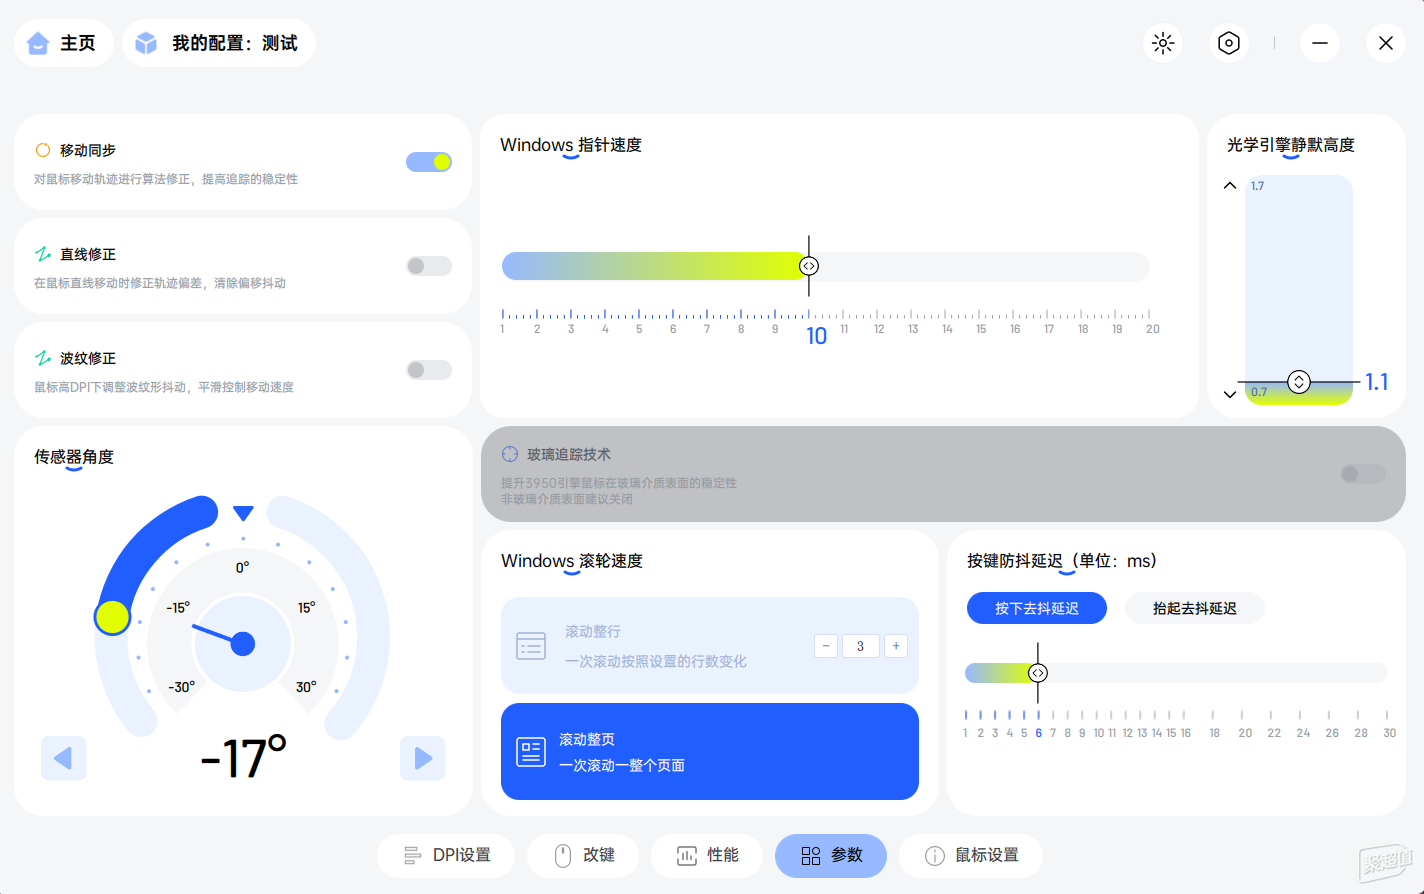The height and width of the screenshot is (894, 1424).
Task: Click the 滚动整行 list icon
Action: click(x=531, y=646)
